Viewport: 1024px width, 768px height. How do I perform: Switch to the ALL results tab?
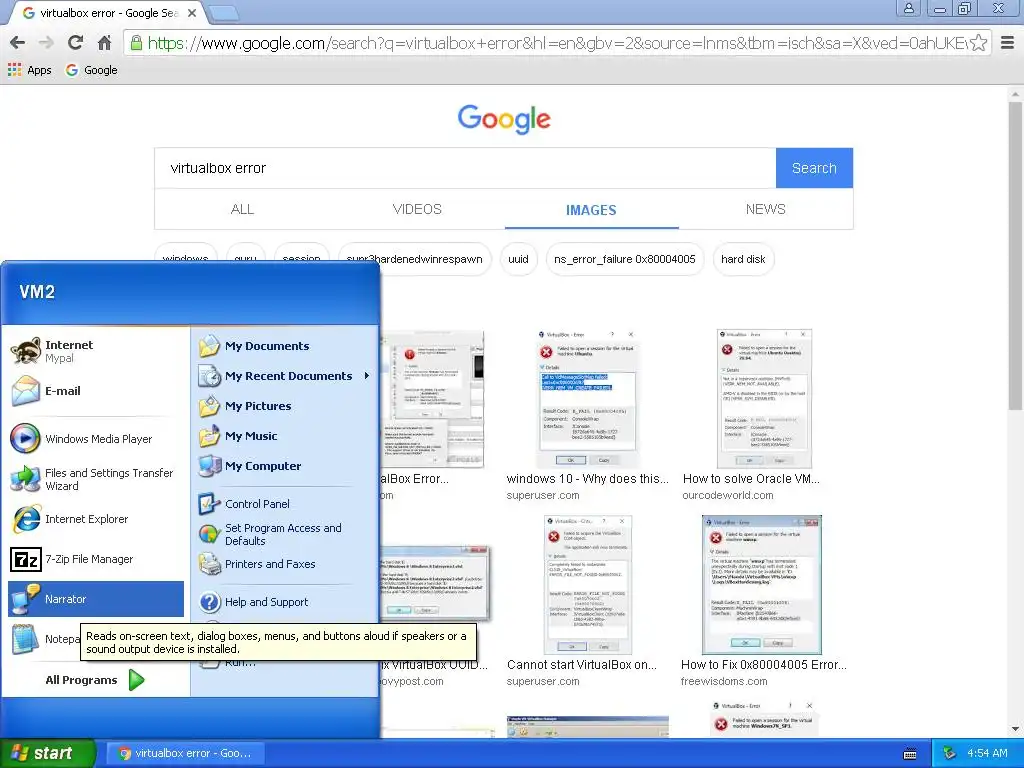[242, 210]
